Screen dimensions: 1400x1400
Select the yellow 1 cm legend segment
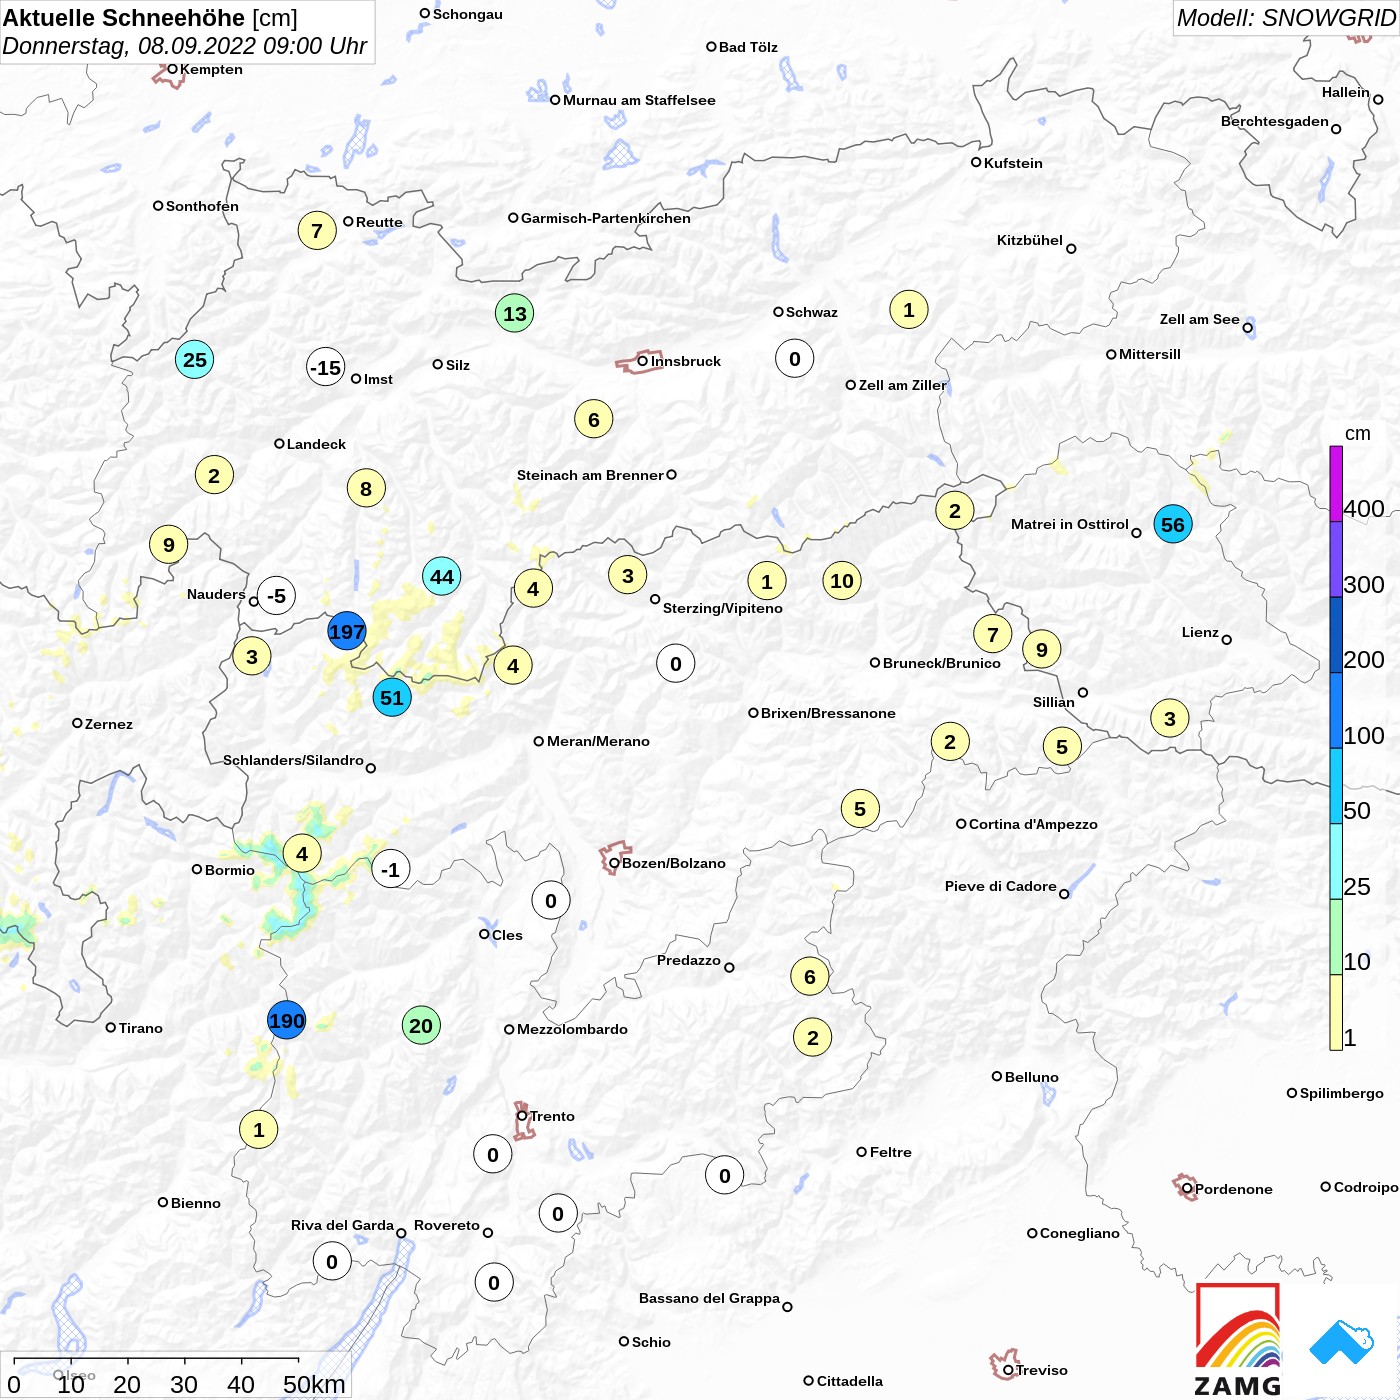click(x=1336, y=1012)
